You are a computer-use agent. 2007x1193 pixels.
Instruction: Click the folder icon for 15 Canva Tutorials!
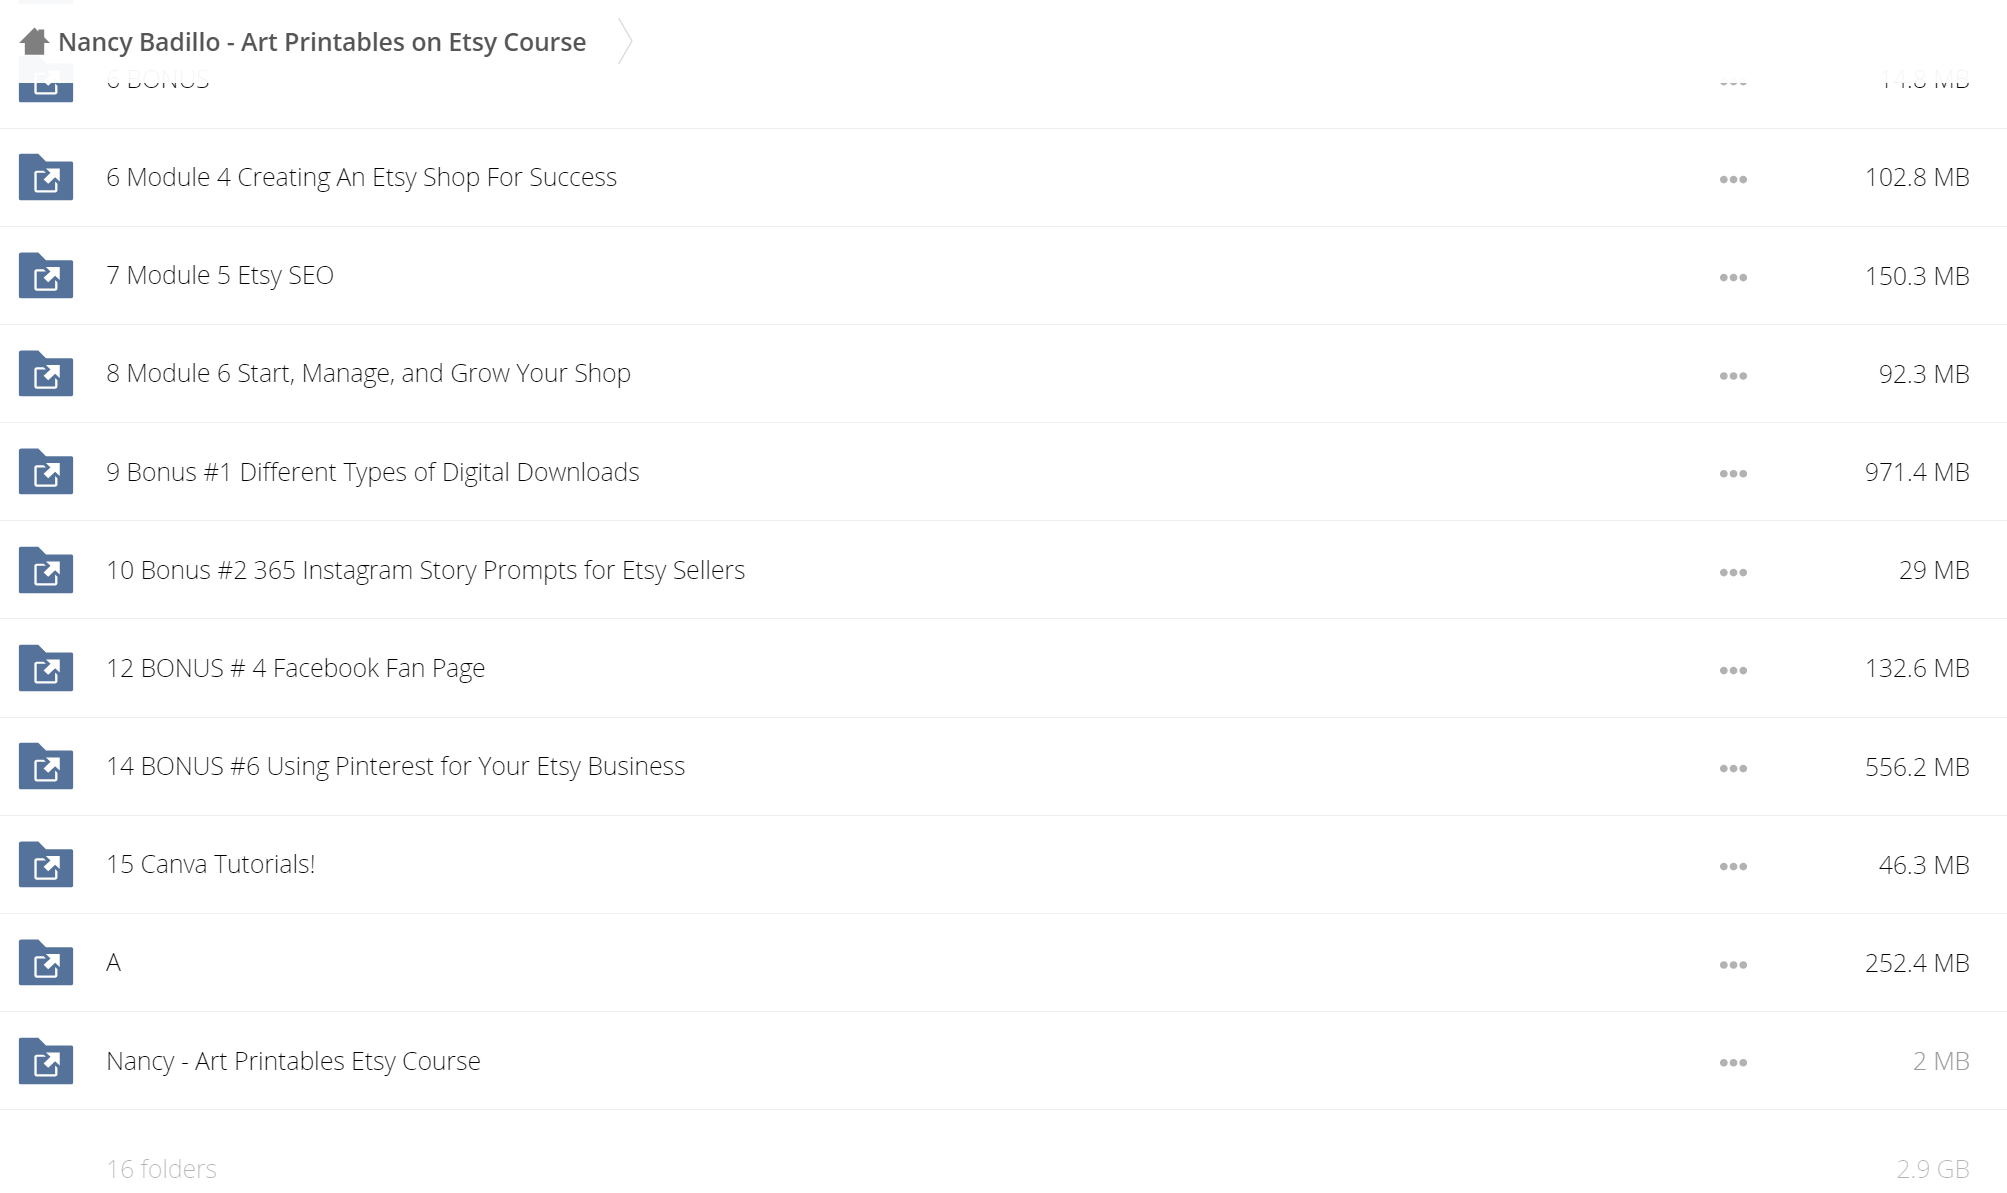pyautogui.click(x=46, y=864)
